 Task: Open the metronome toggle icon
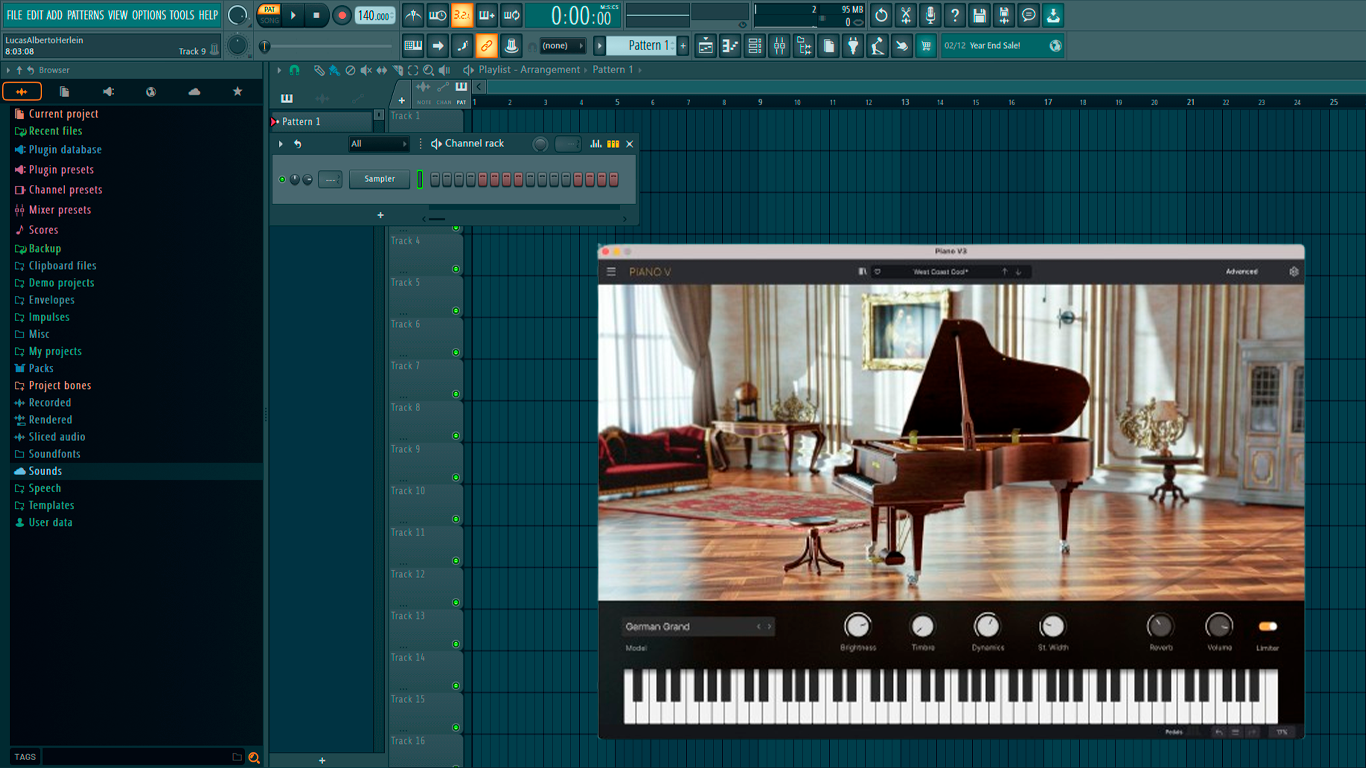(413, 16)
